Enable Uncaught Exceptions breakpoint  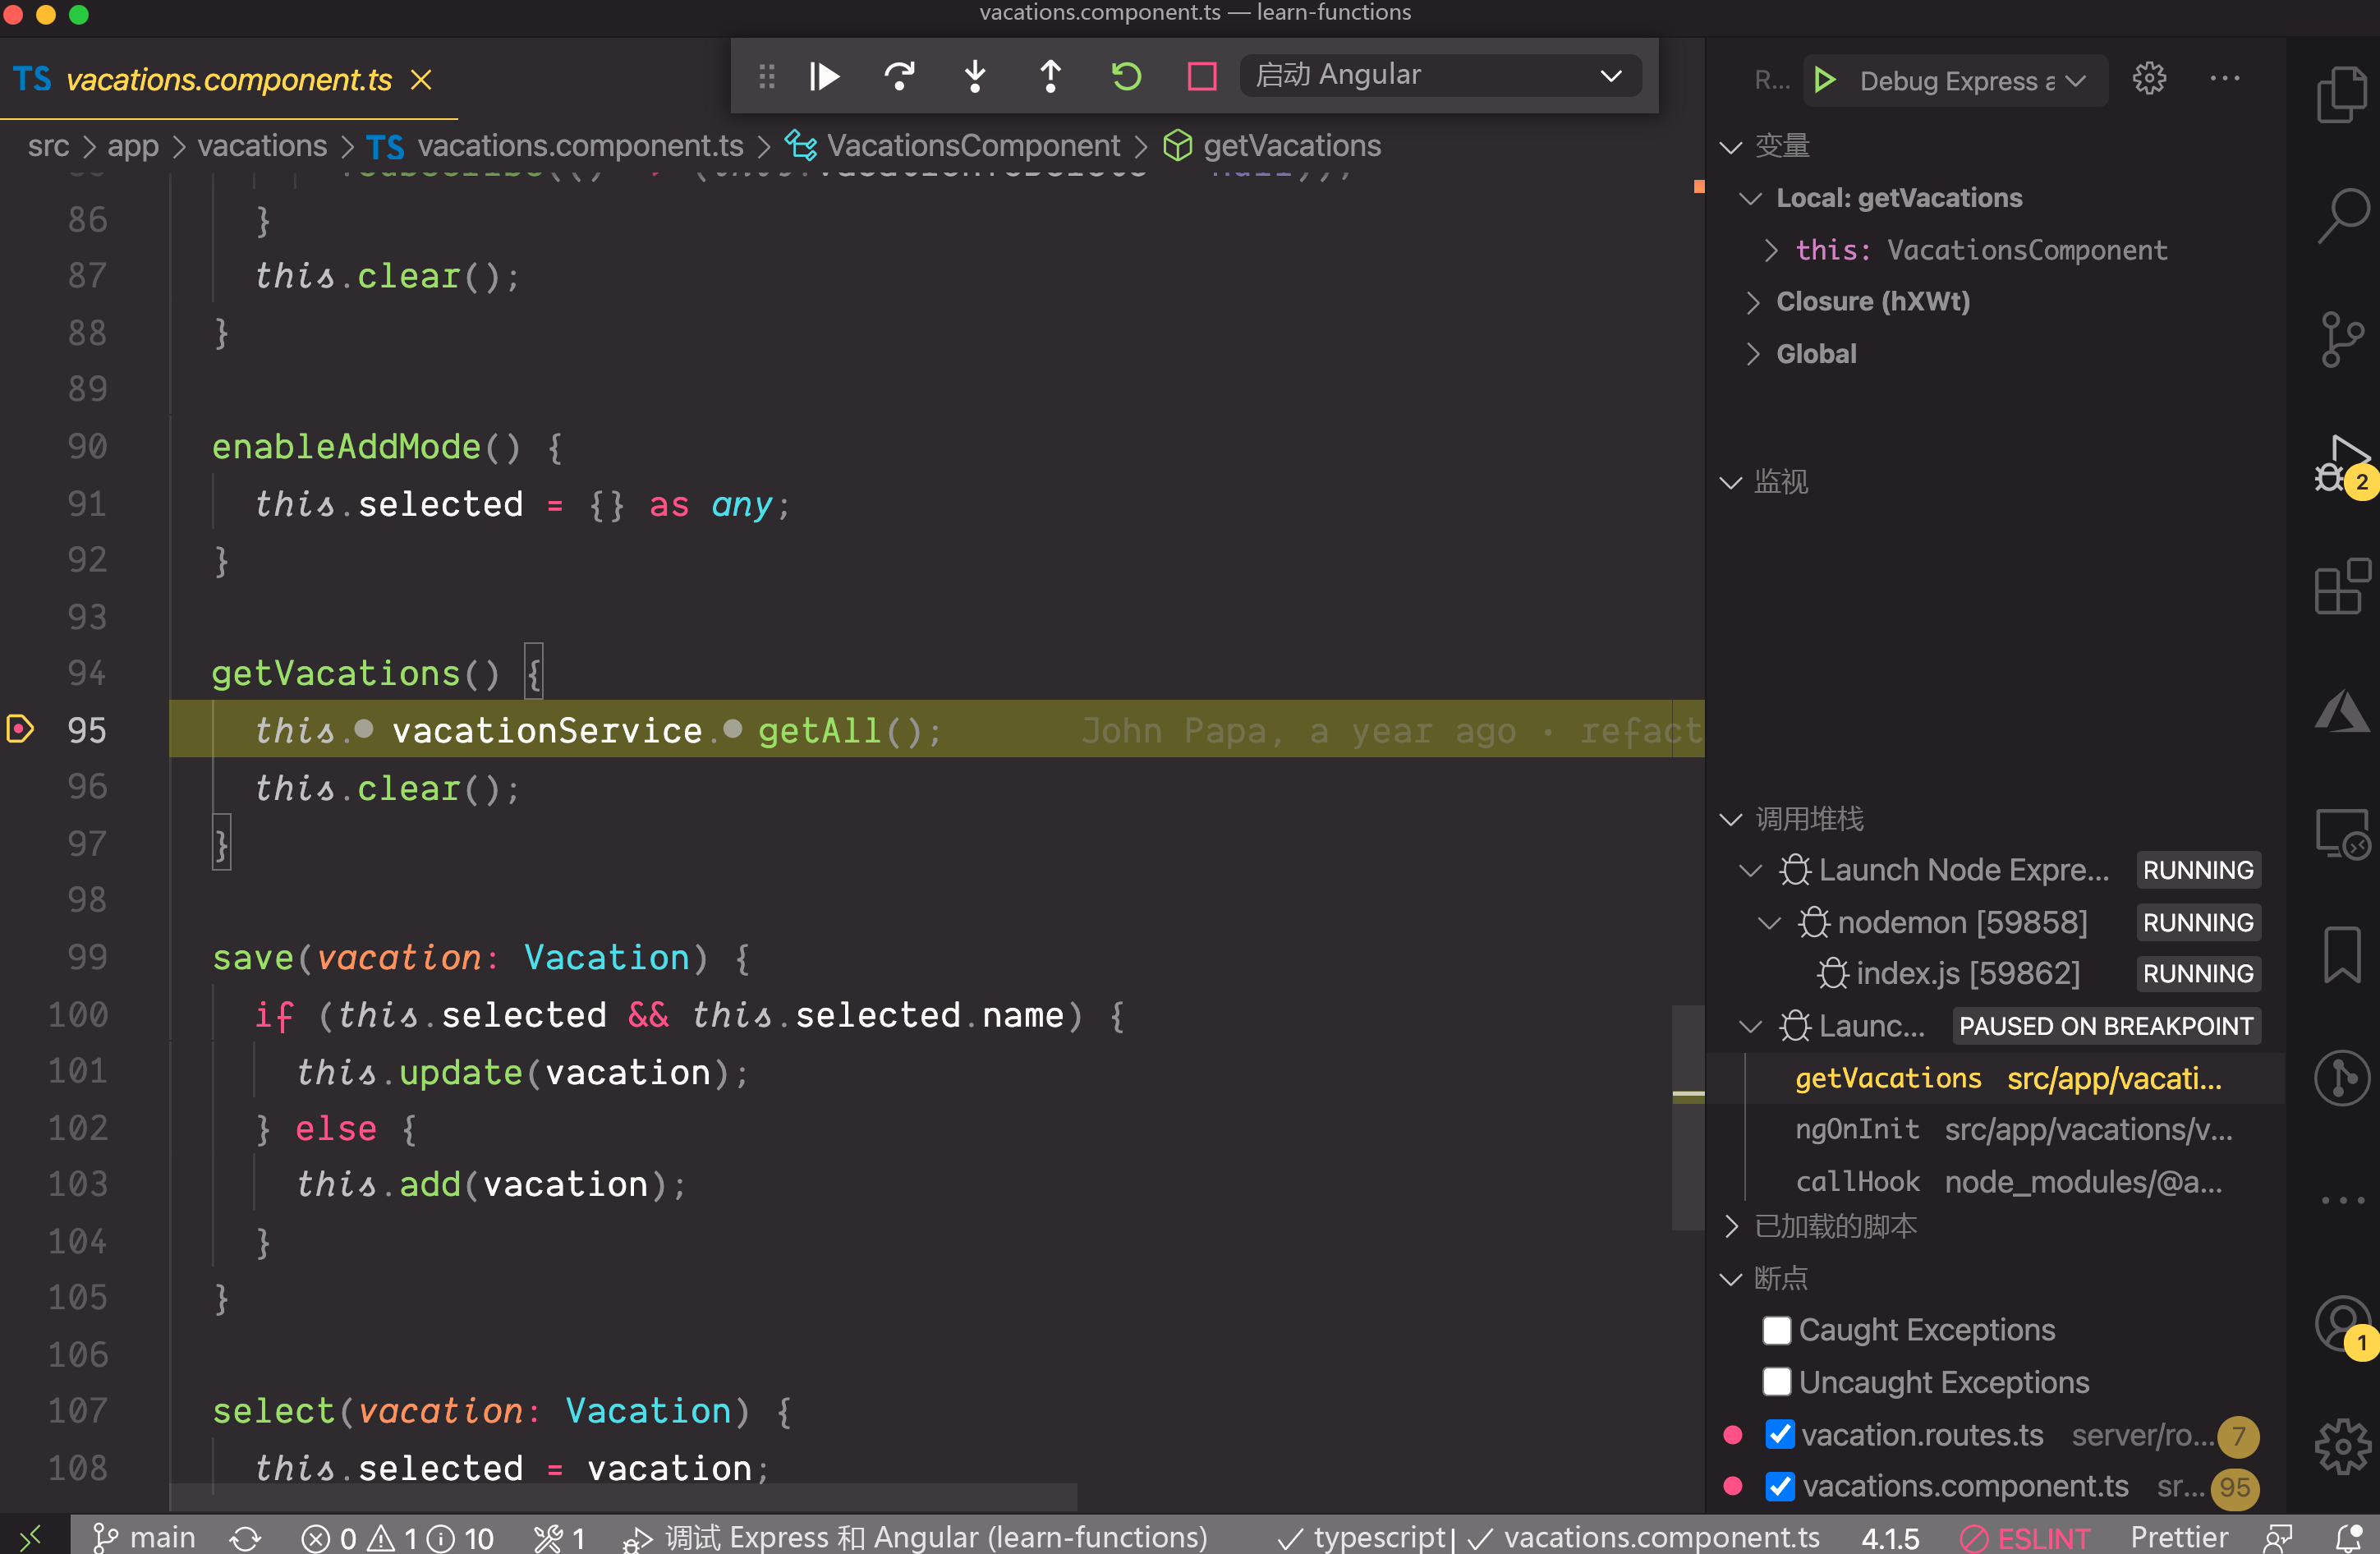pyautogui.click(x=1776, y=1382)
